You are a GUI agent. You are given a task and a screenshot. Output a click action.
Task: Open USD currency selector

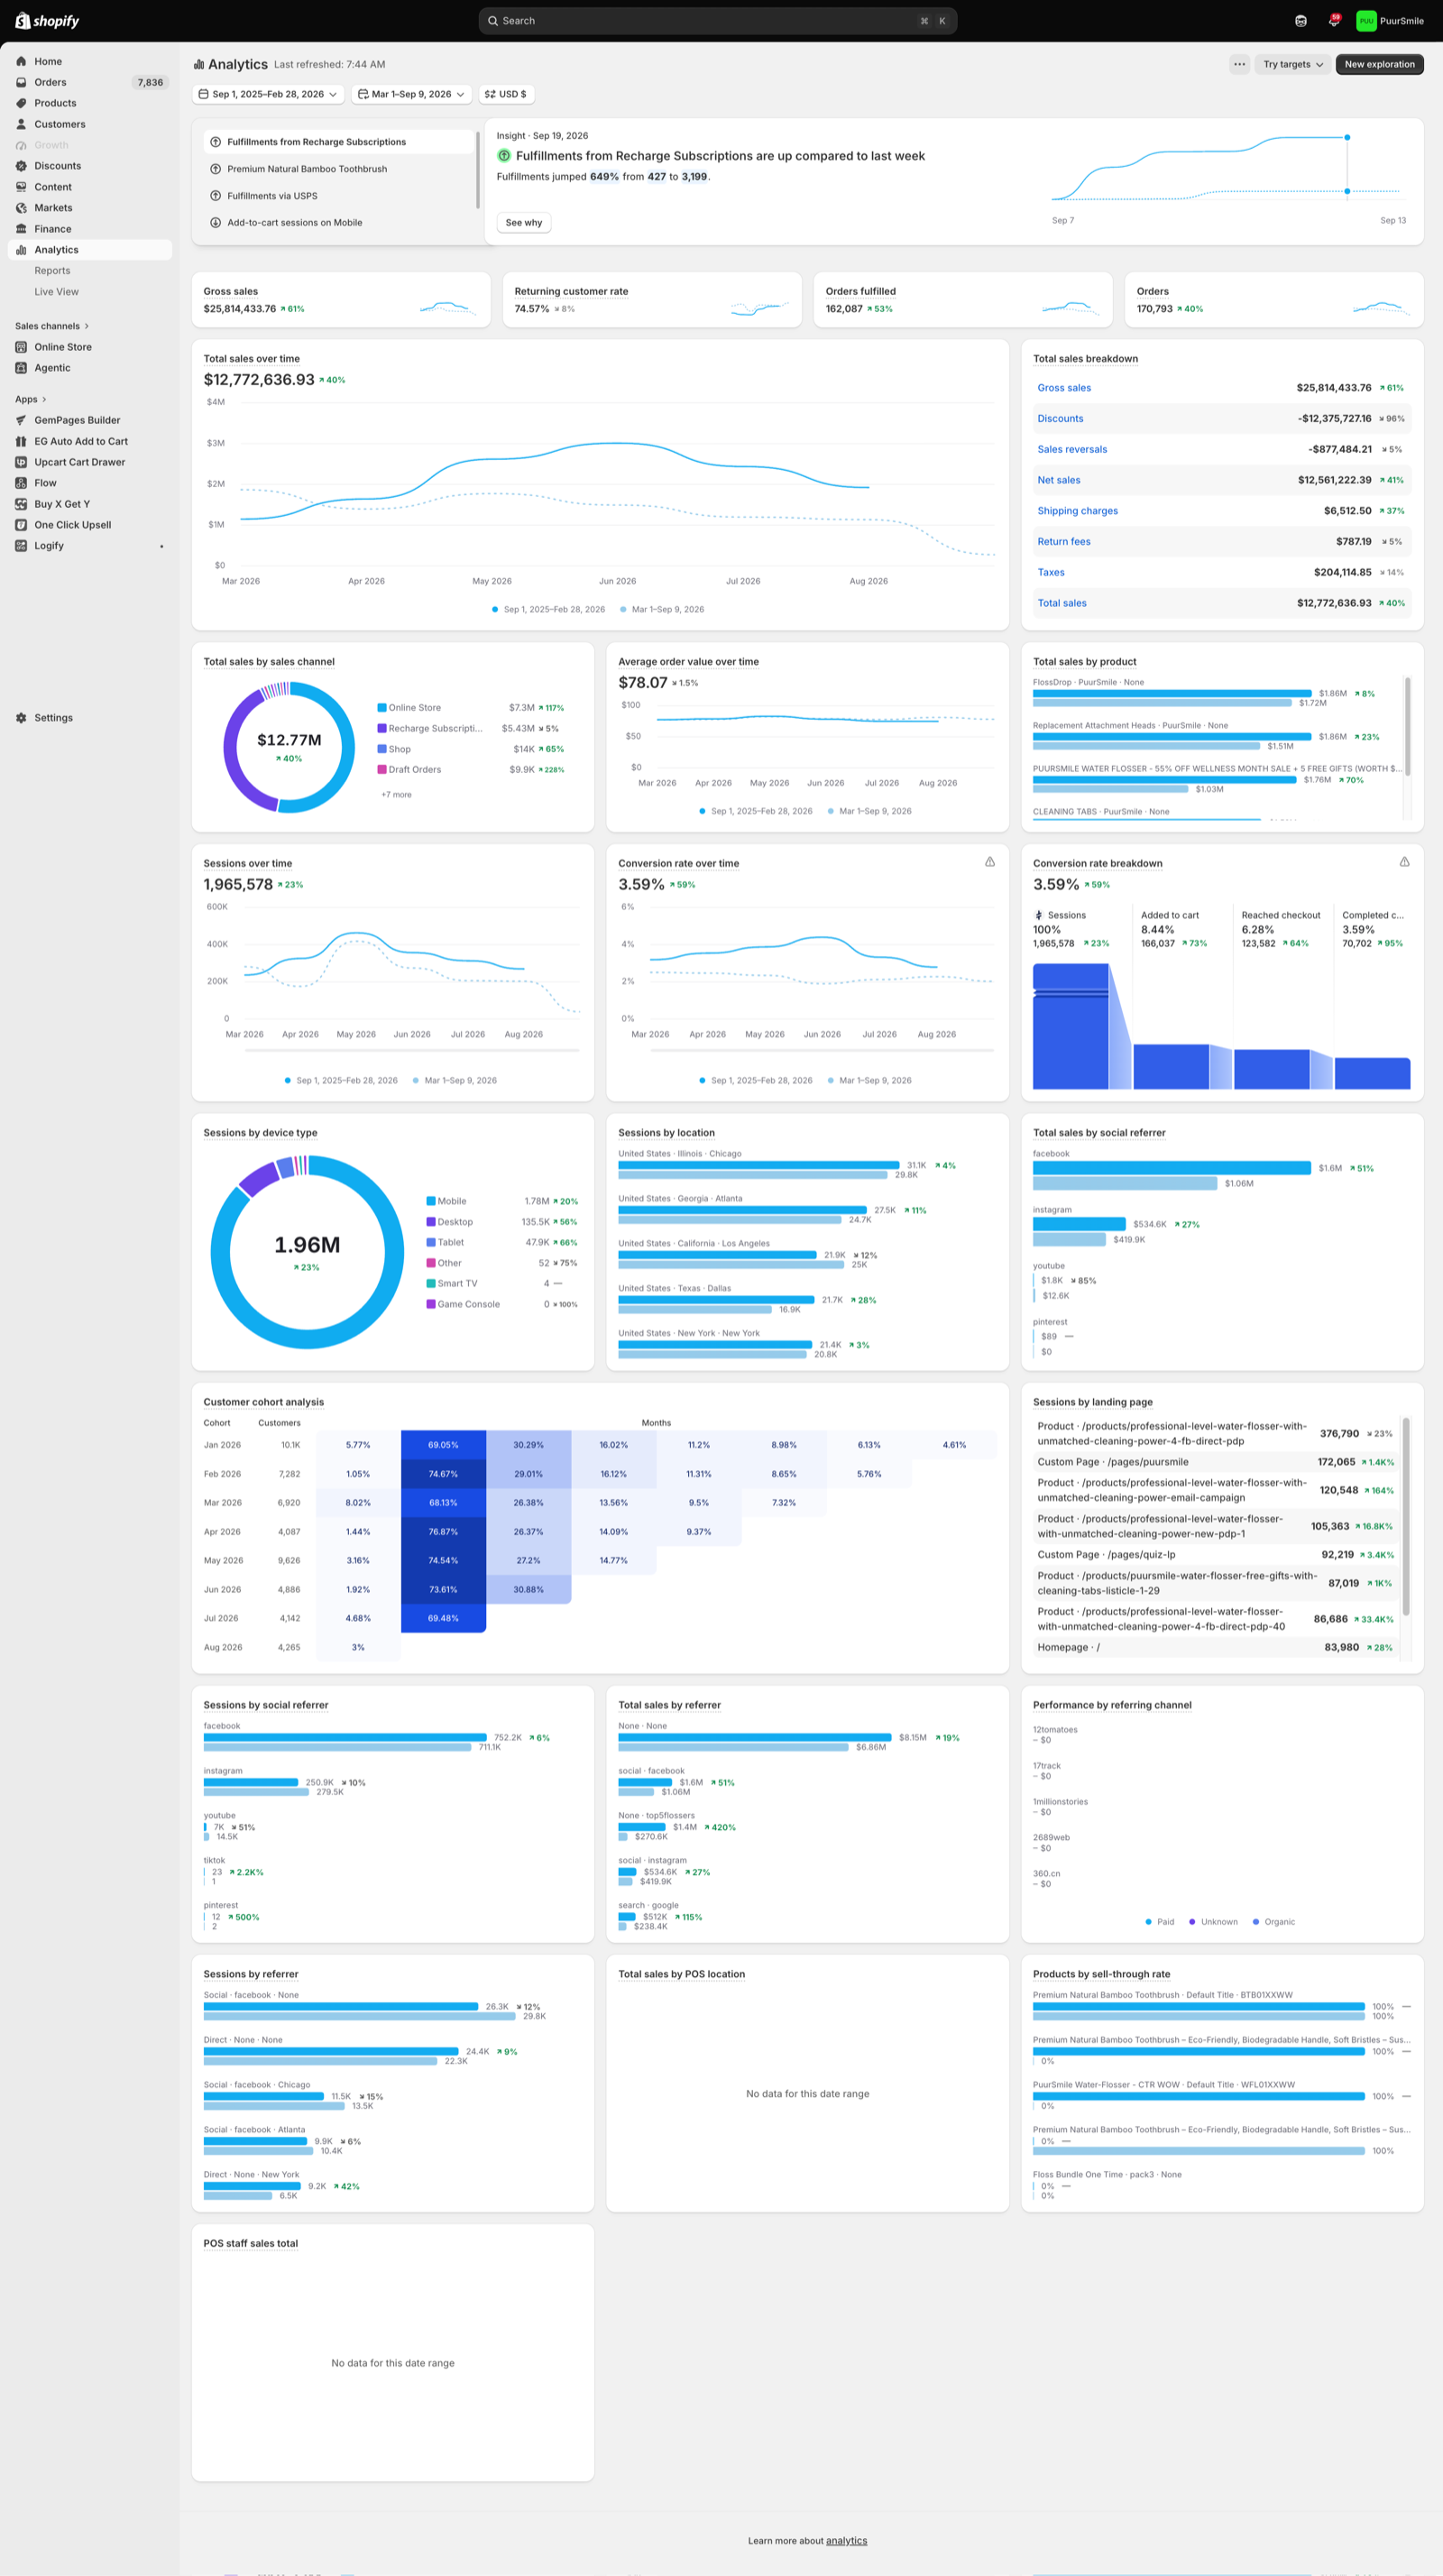[506, 94]
